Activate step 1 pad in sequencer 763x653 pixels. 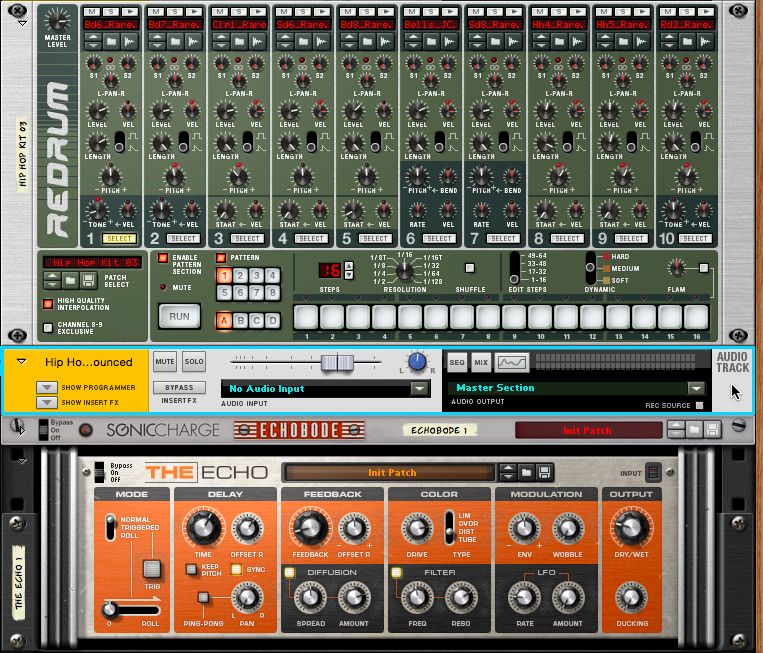pyautogui.click(x=306, y=317)
